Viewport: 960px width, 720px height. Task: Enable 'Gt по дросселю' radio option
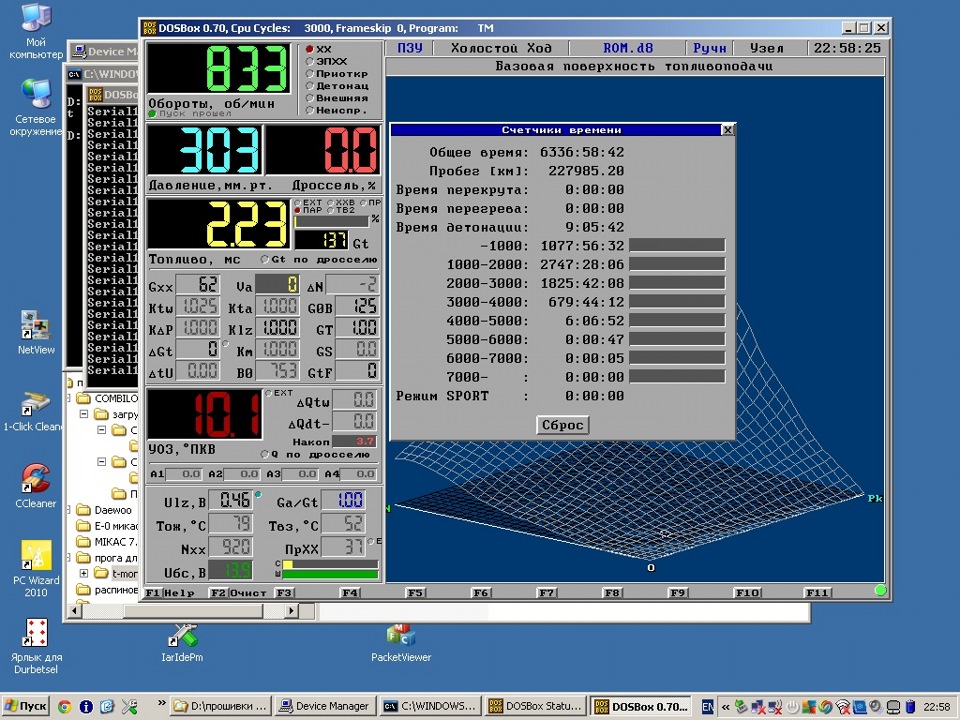coord(263,260)
